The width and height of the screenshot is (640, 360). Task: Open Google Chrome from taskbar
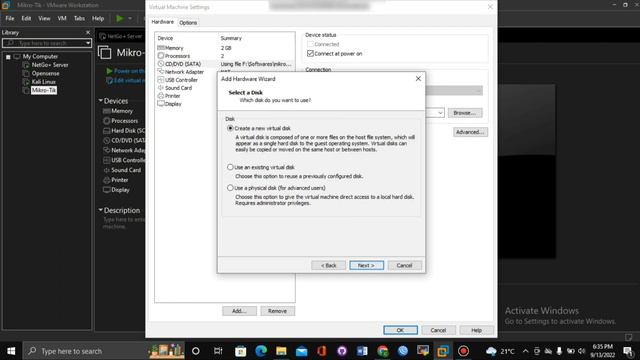[x=382, y=351]
